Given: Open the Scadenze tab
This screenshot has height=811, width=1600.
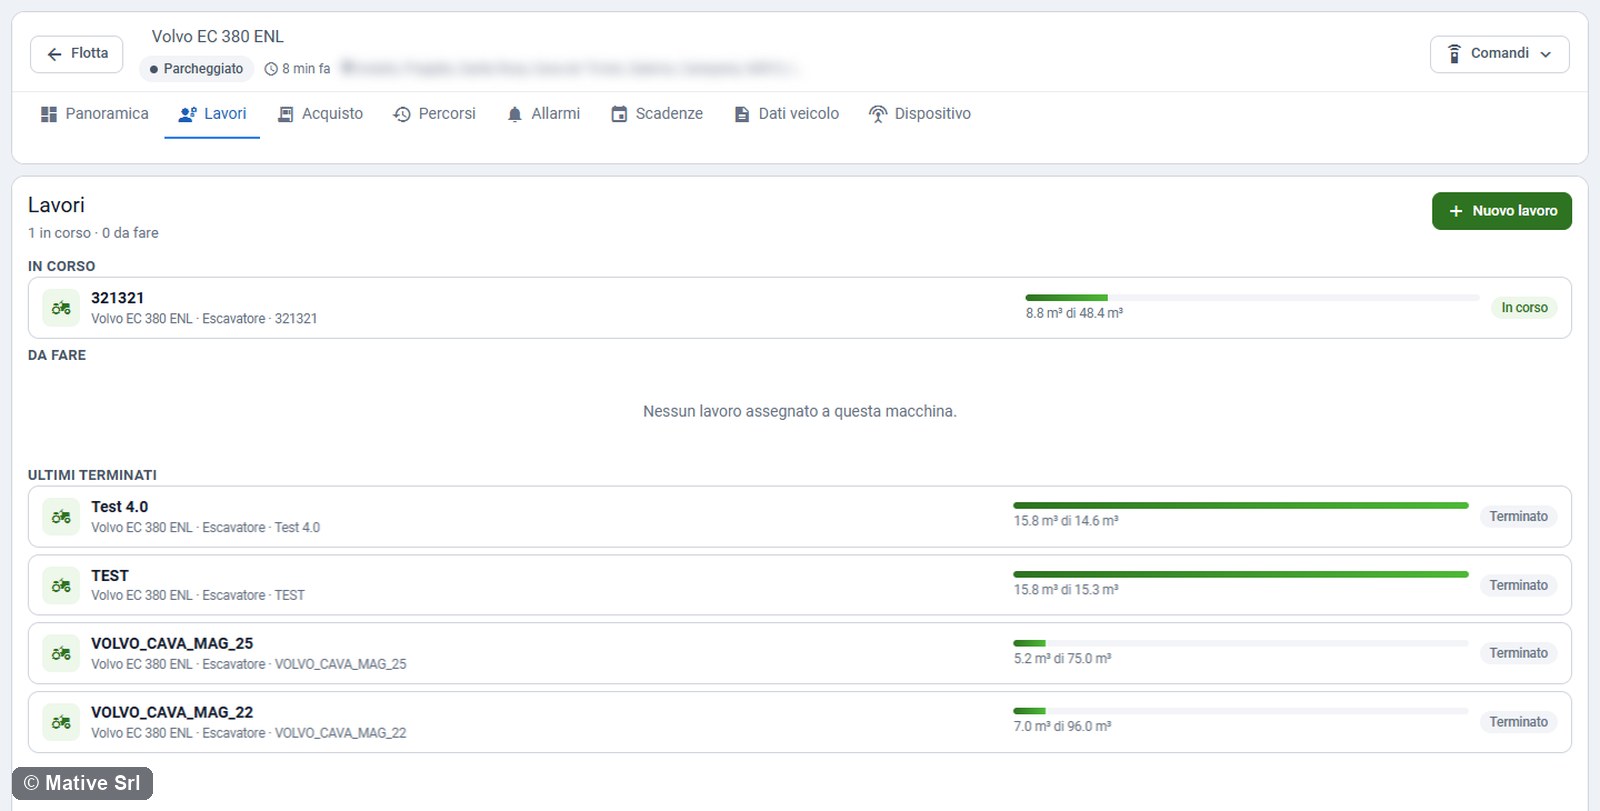Looking at the screenshot, I should click(657, 114).
